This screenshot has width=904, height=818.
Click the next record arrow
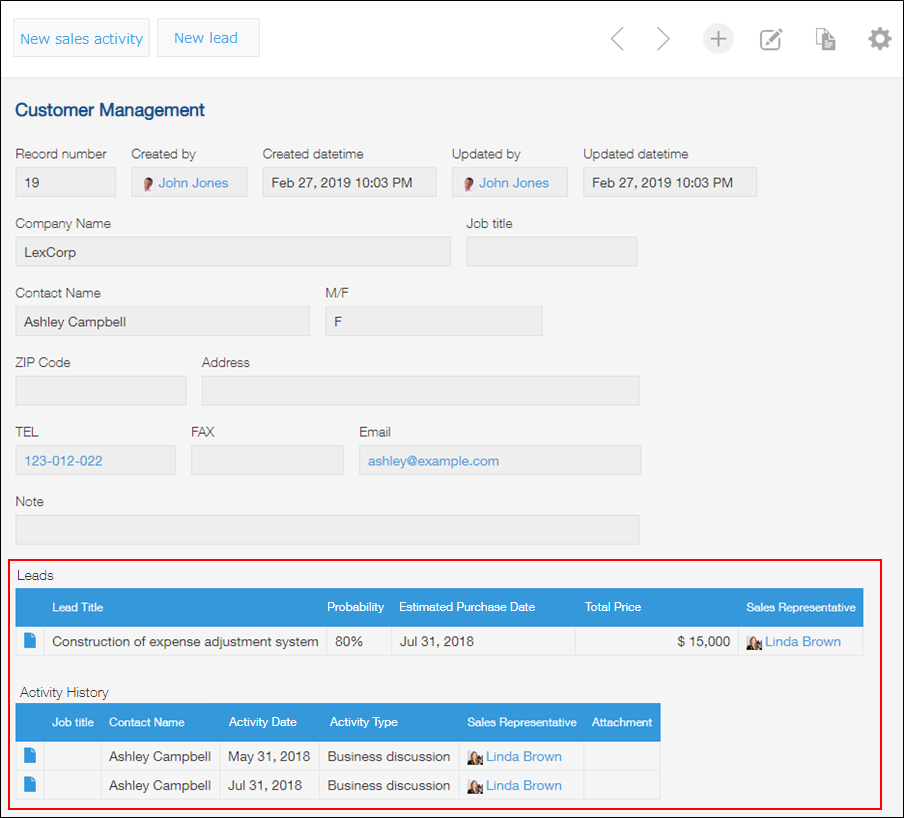point(663,39)
